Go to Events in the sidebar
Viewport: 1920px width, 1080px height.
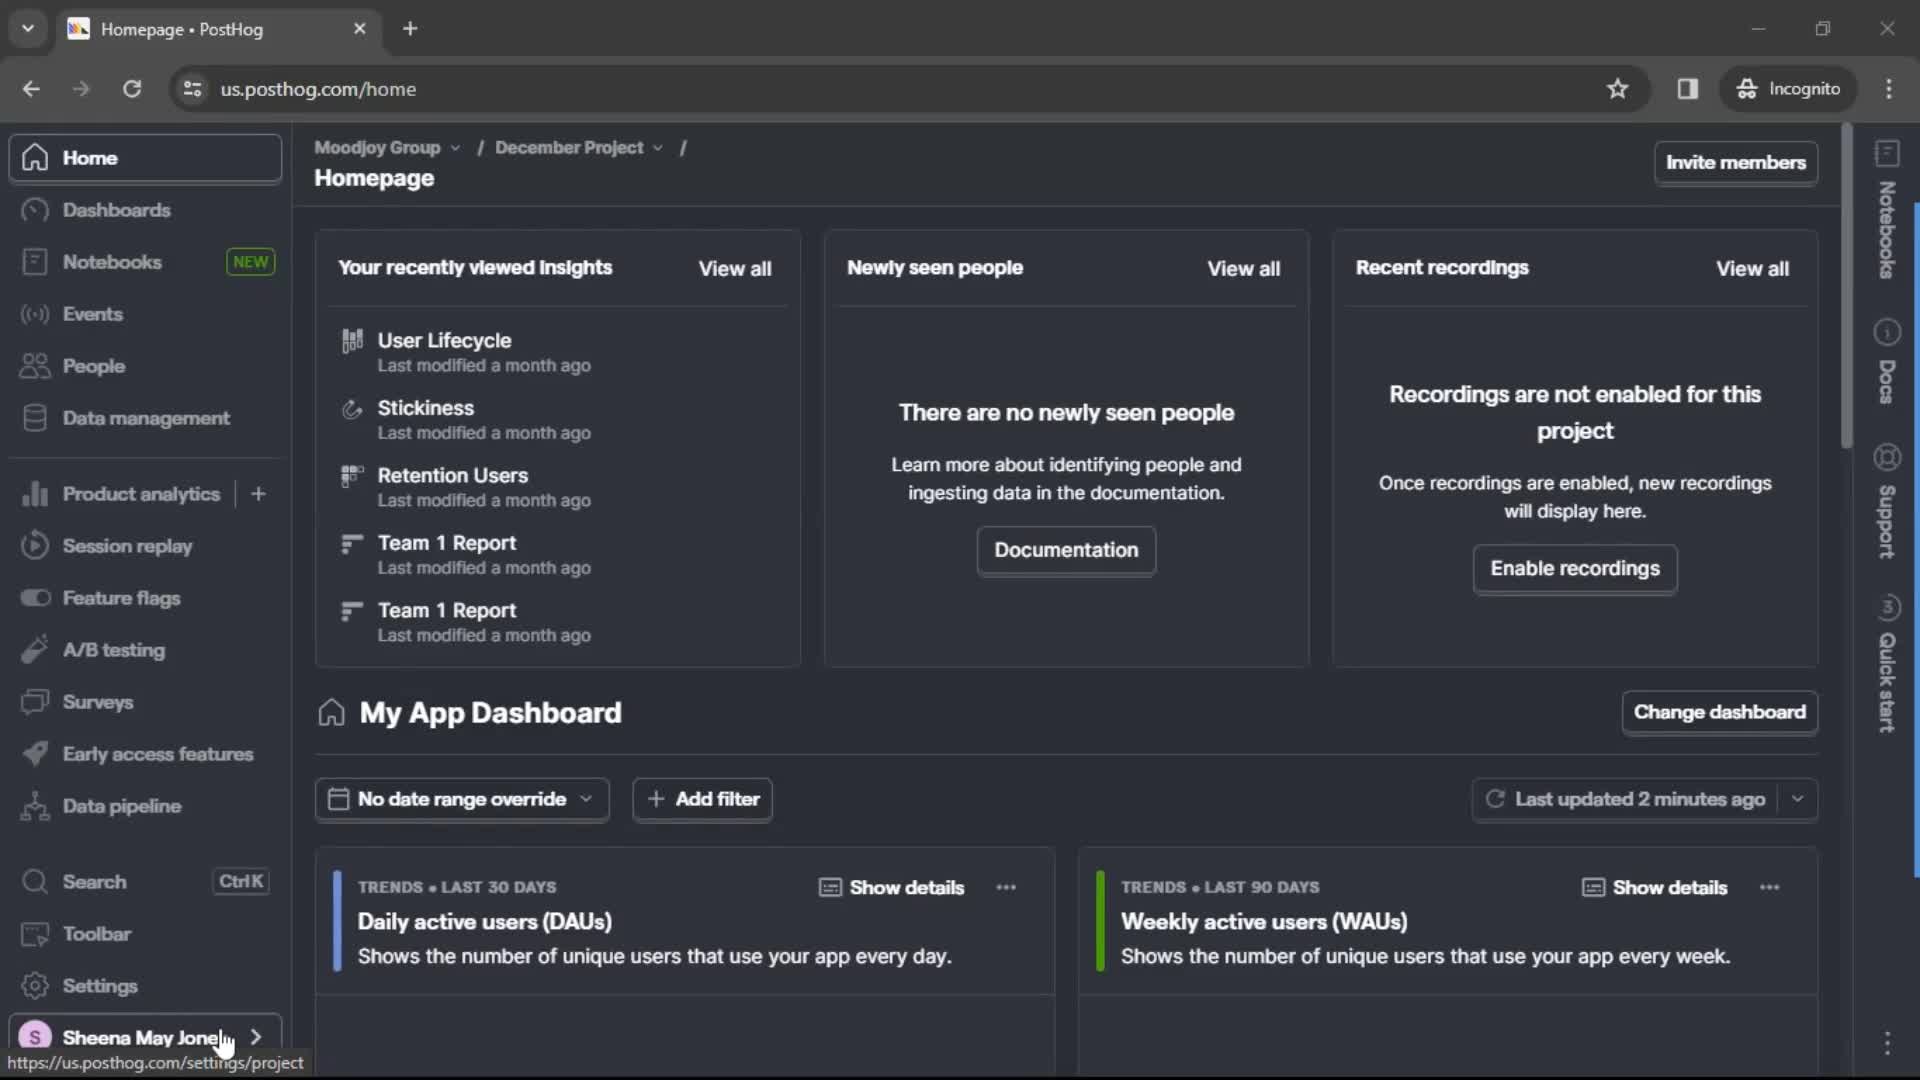[145, 314]
